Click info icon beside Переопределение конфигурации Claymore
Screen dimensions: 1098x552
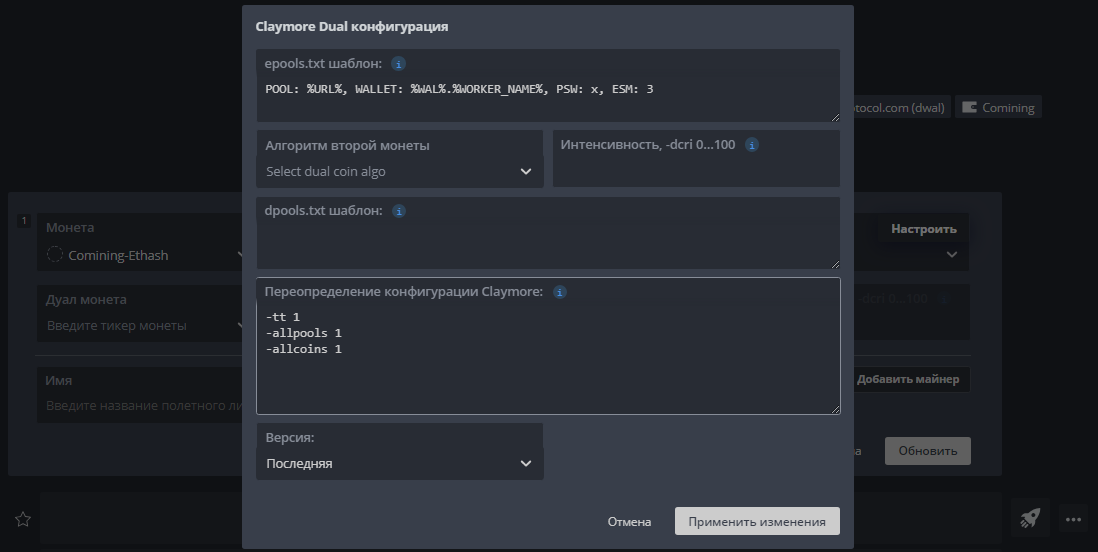coord(560,292)
